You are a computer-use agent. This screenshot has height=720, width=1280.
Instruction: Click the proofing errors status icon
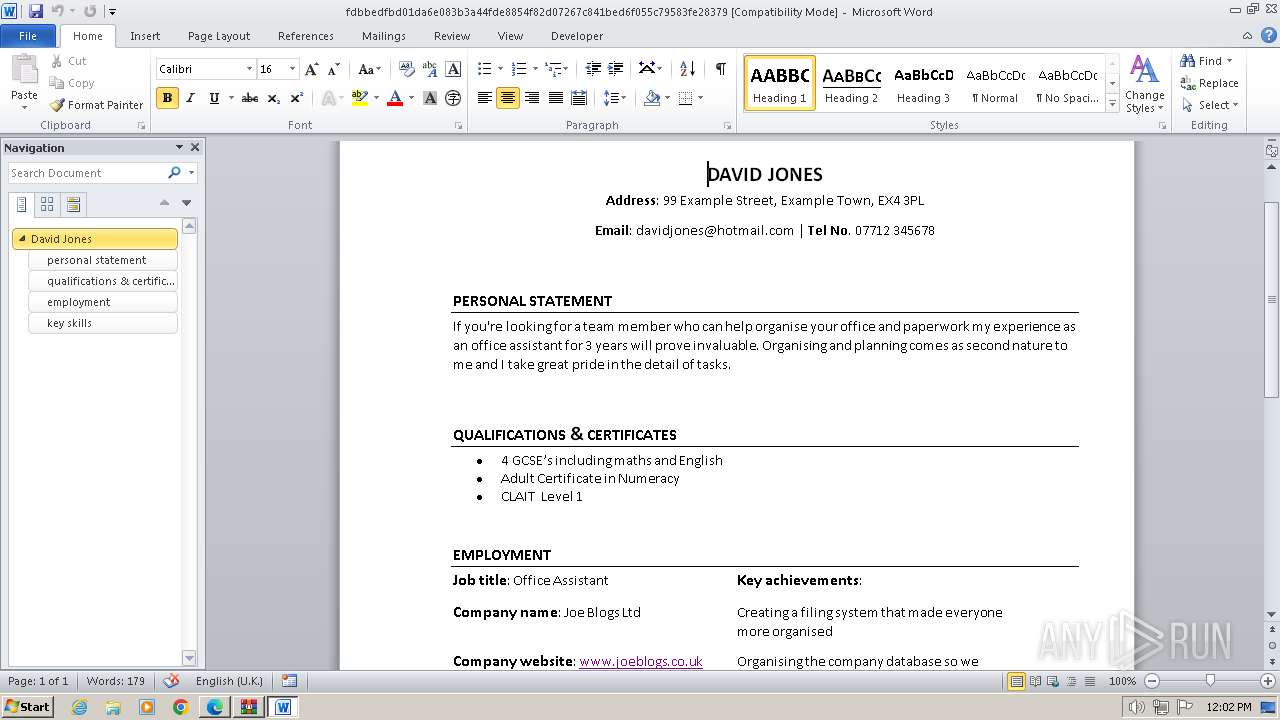[x=171, y=681]
